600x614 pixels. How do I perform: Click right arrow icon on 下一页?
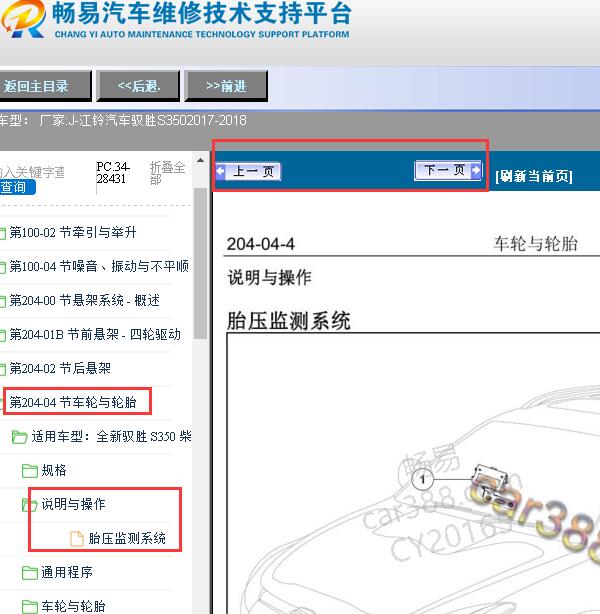click(476, 170)
